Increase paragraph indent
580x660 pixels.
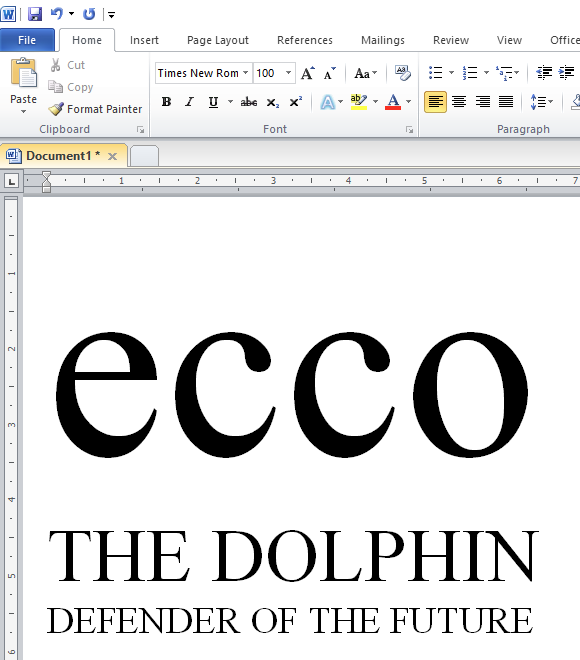[x=567, y=73]
